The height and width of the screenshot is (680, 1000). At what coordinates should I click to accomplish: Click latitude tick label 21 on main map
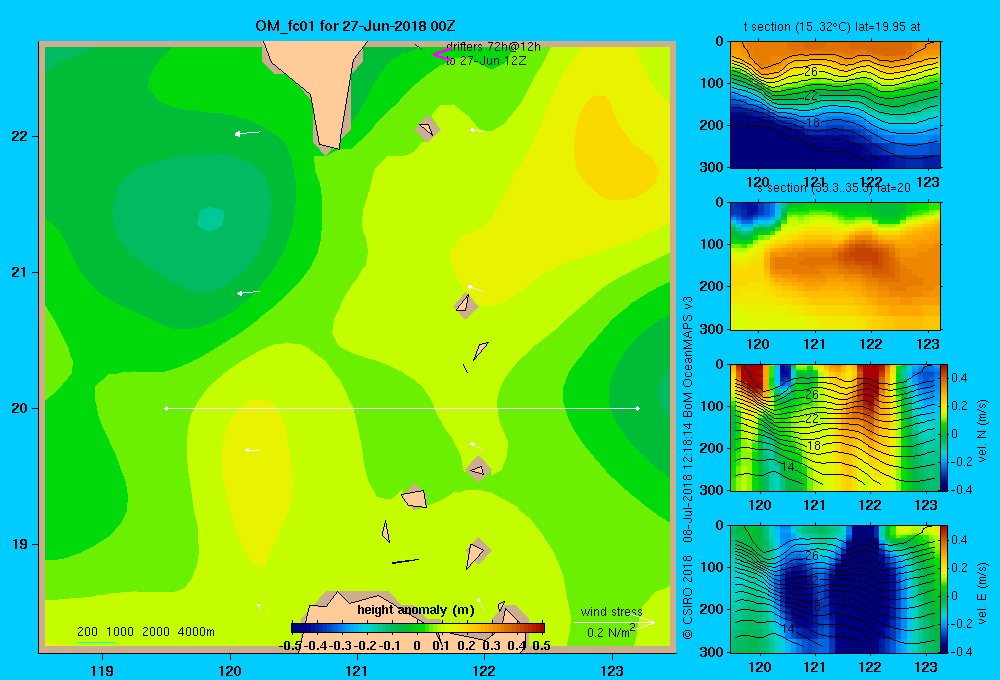click(20, 272)
